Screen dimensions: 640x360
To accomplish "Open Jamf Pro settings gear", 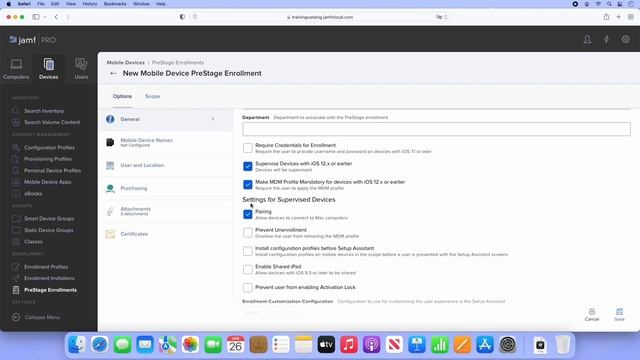I will 625,40.
